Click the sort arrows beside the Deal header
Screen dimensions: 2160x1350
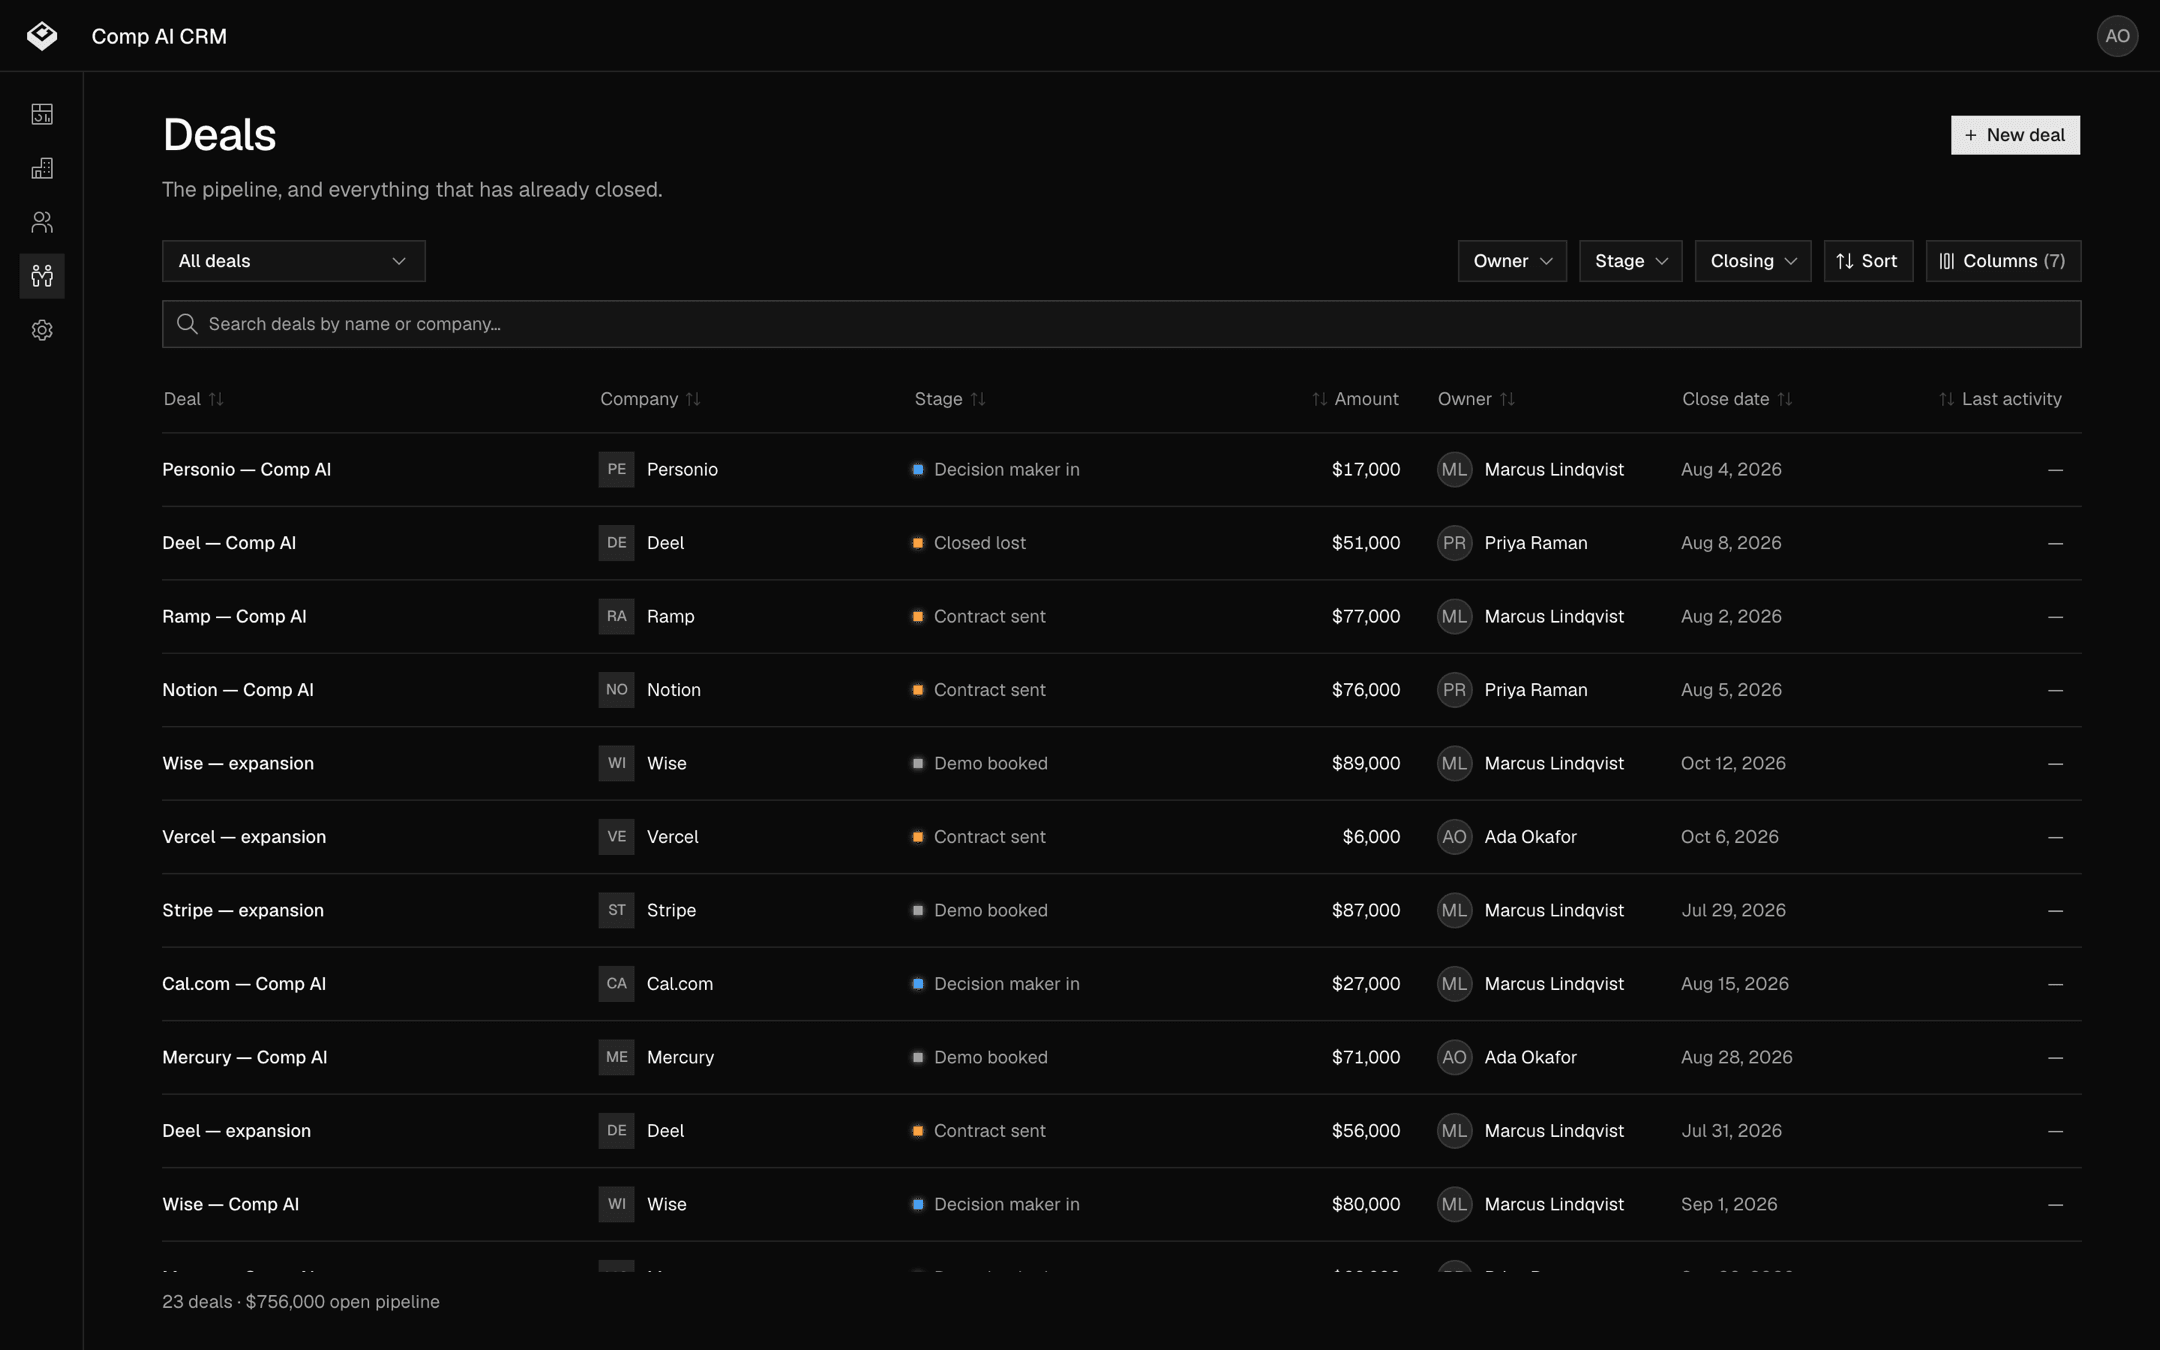coord(216,399)
